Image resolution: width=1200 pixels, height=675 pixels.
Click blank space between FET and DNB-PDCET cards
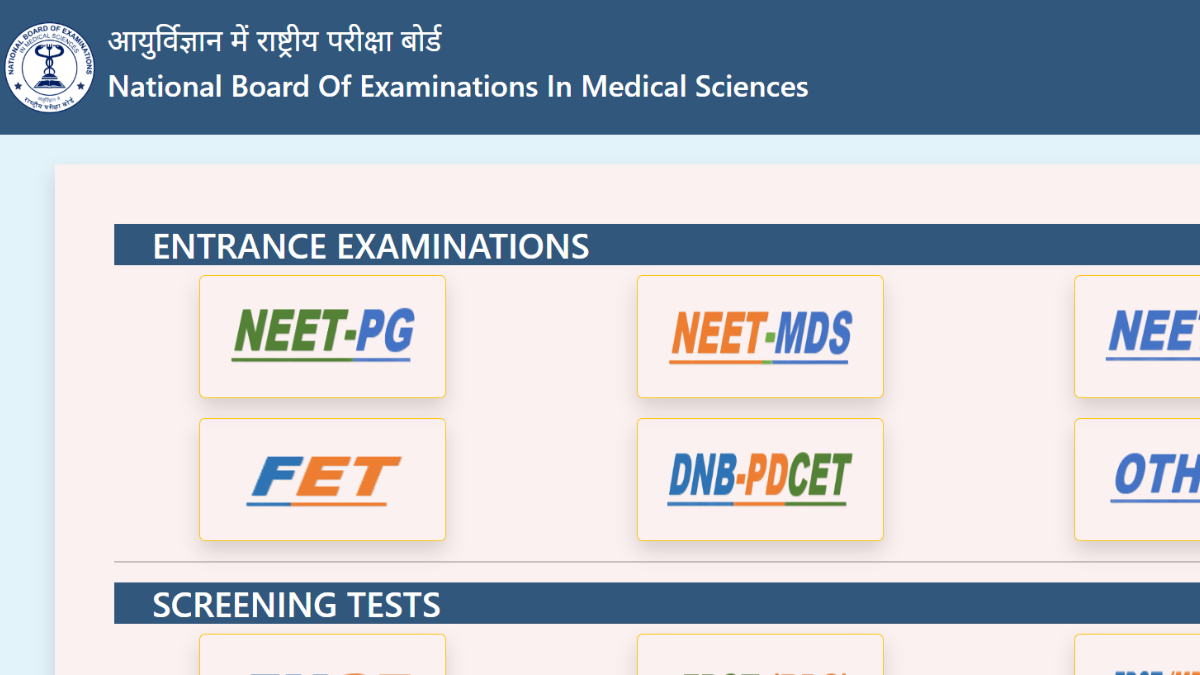(541, 479)
